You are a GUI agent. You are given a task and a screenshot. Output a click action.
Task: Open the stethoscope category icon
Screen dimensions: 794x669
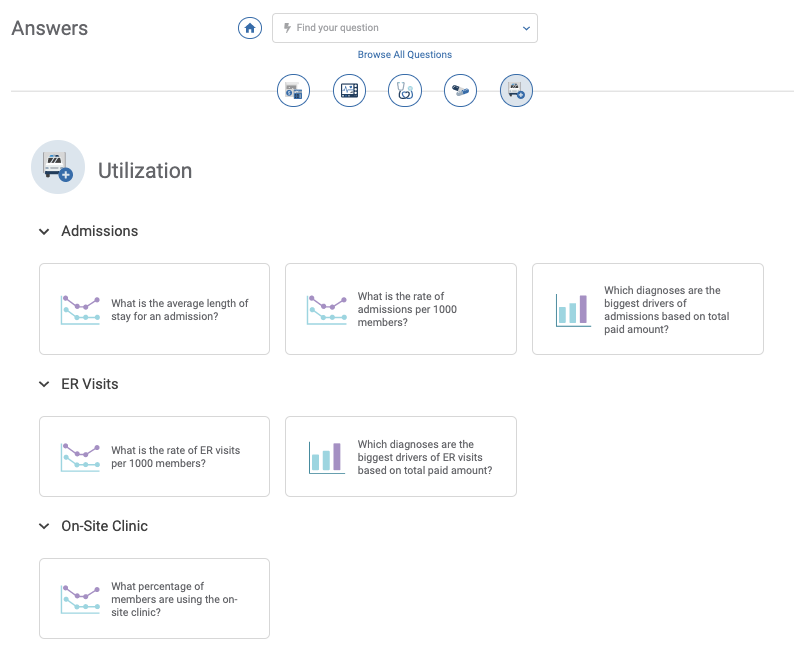pyautogui.click(x=405, y=91)
